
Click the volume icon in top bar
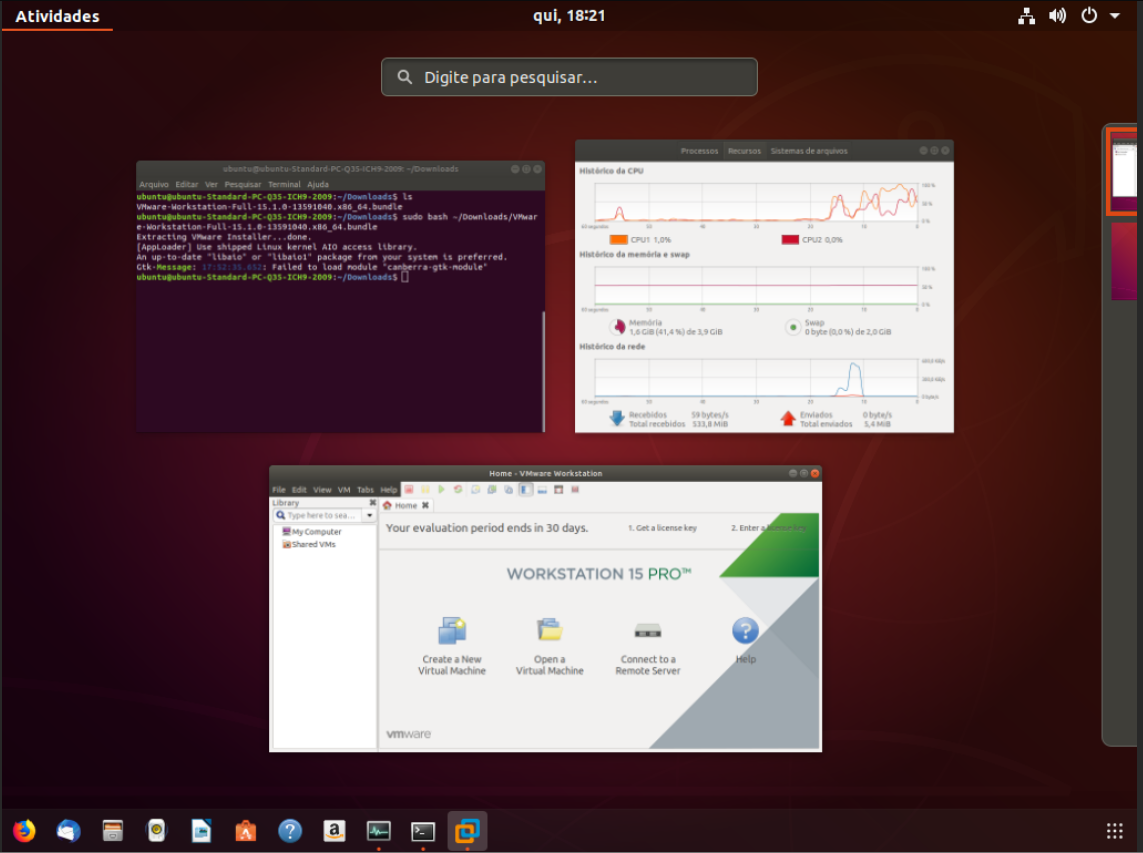pos(1057,15)
